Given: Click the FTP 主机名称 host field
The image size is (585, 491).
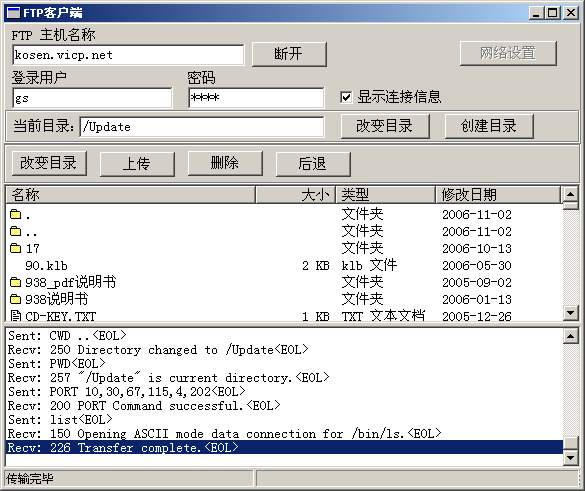Looking at the screenshot, I should click(128, 55).
